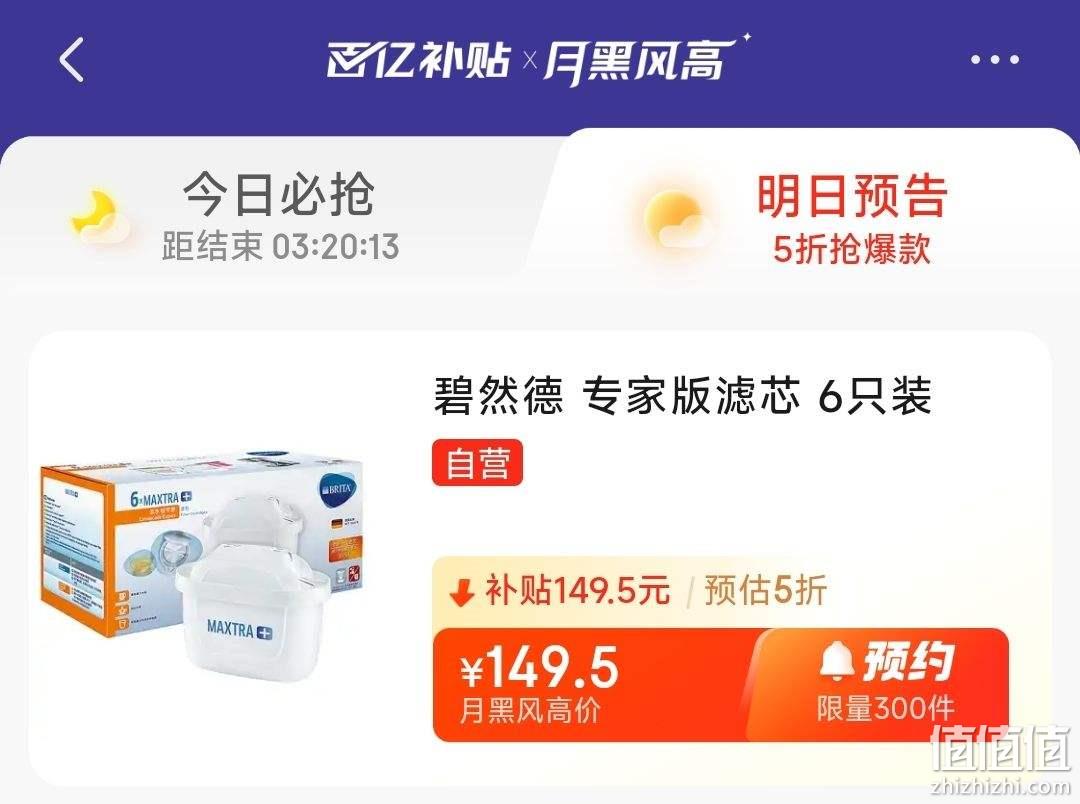Tap the red 自营 tag
The height and width of the screenshot is (804, 1080).
[x=477, y=462]
